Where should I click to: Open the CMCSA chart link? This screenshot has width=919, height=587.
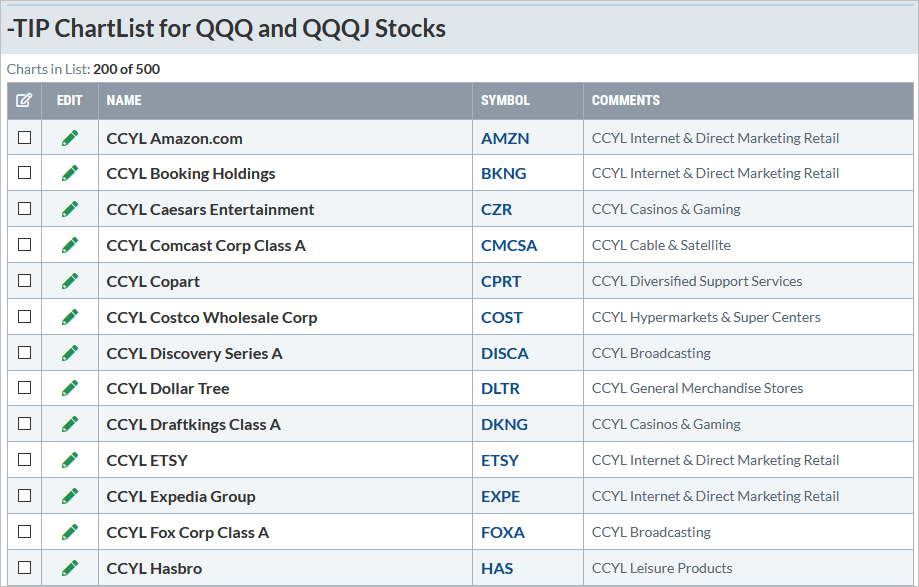(x=509, y=246)
